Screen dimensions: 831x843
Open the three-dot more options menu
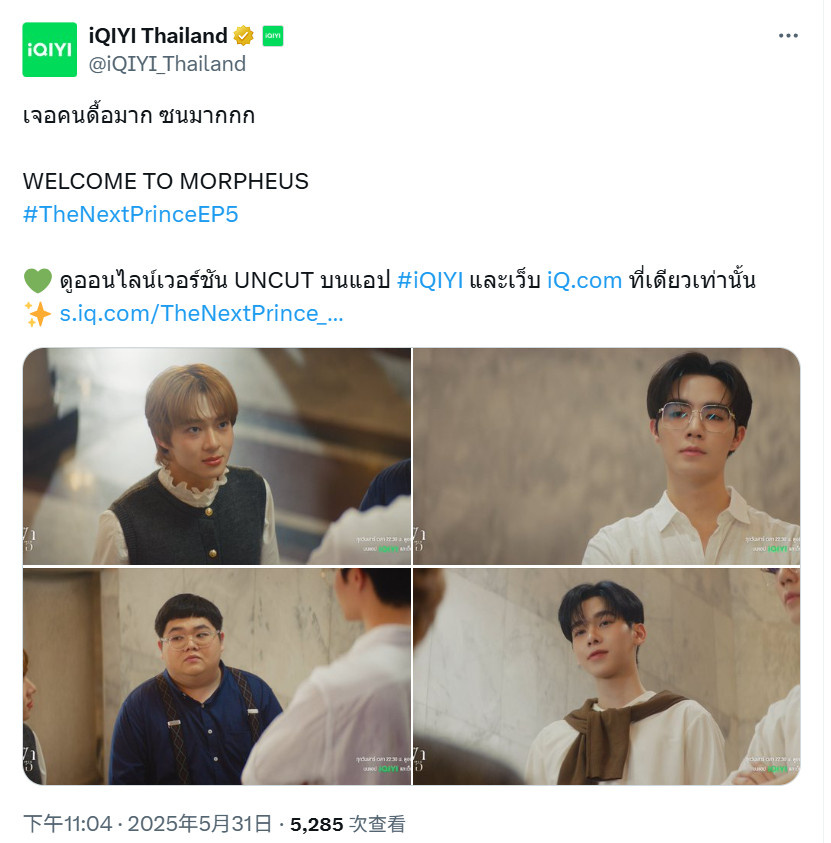pyautogui.click(x=787, y=35)
